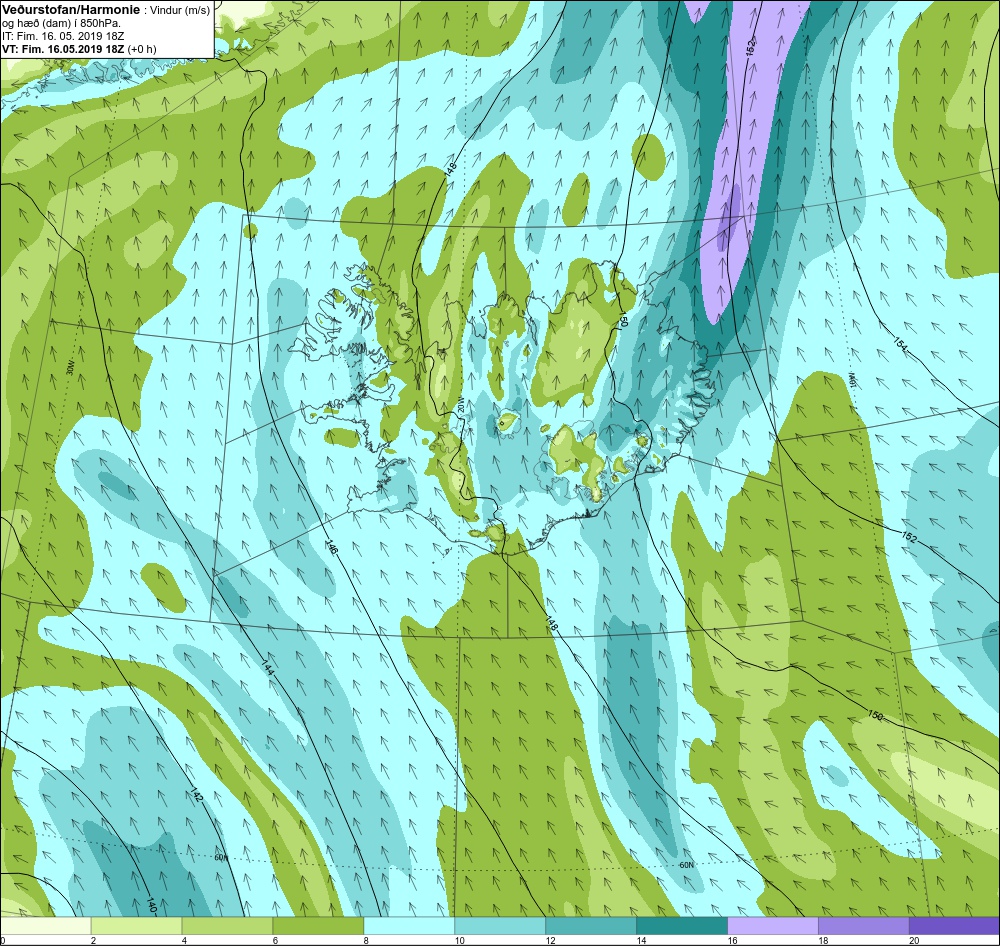Click the 148 contour label north of Iceland
The width and height of the screenshot is (1000, 946).
click(452, 169)
